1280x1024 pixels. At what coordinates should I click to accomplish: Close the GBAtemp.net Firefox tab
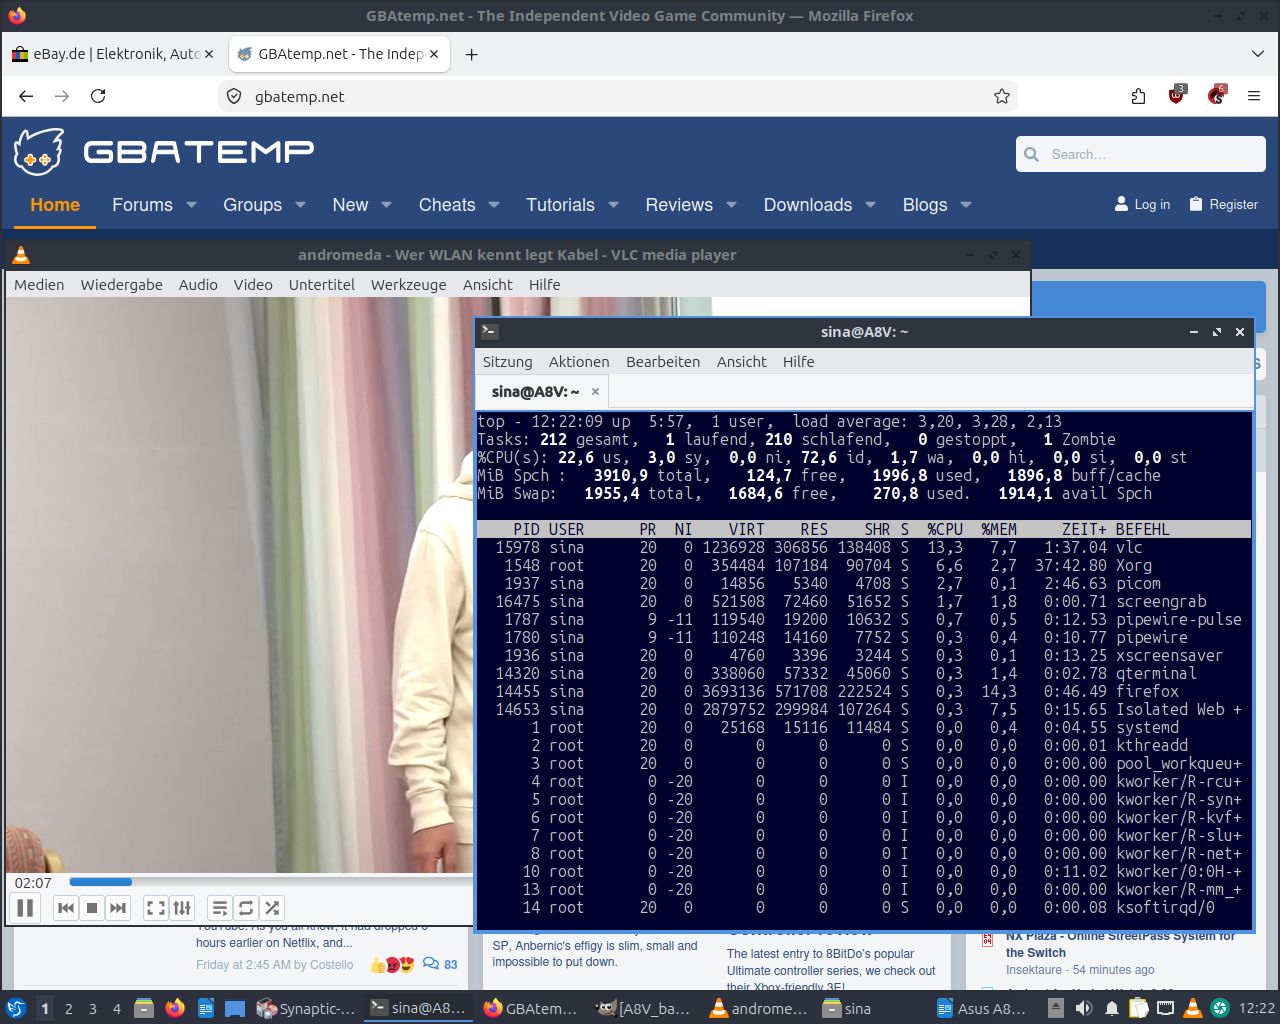[434, 54]
